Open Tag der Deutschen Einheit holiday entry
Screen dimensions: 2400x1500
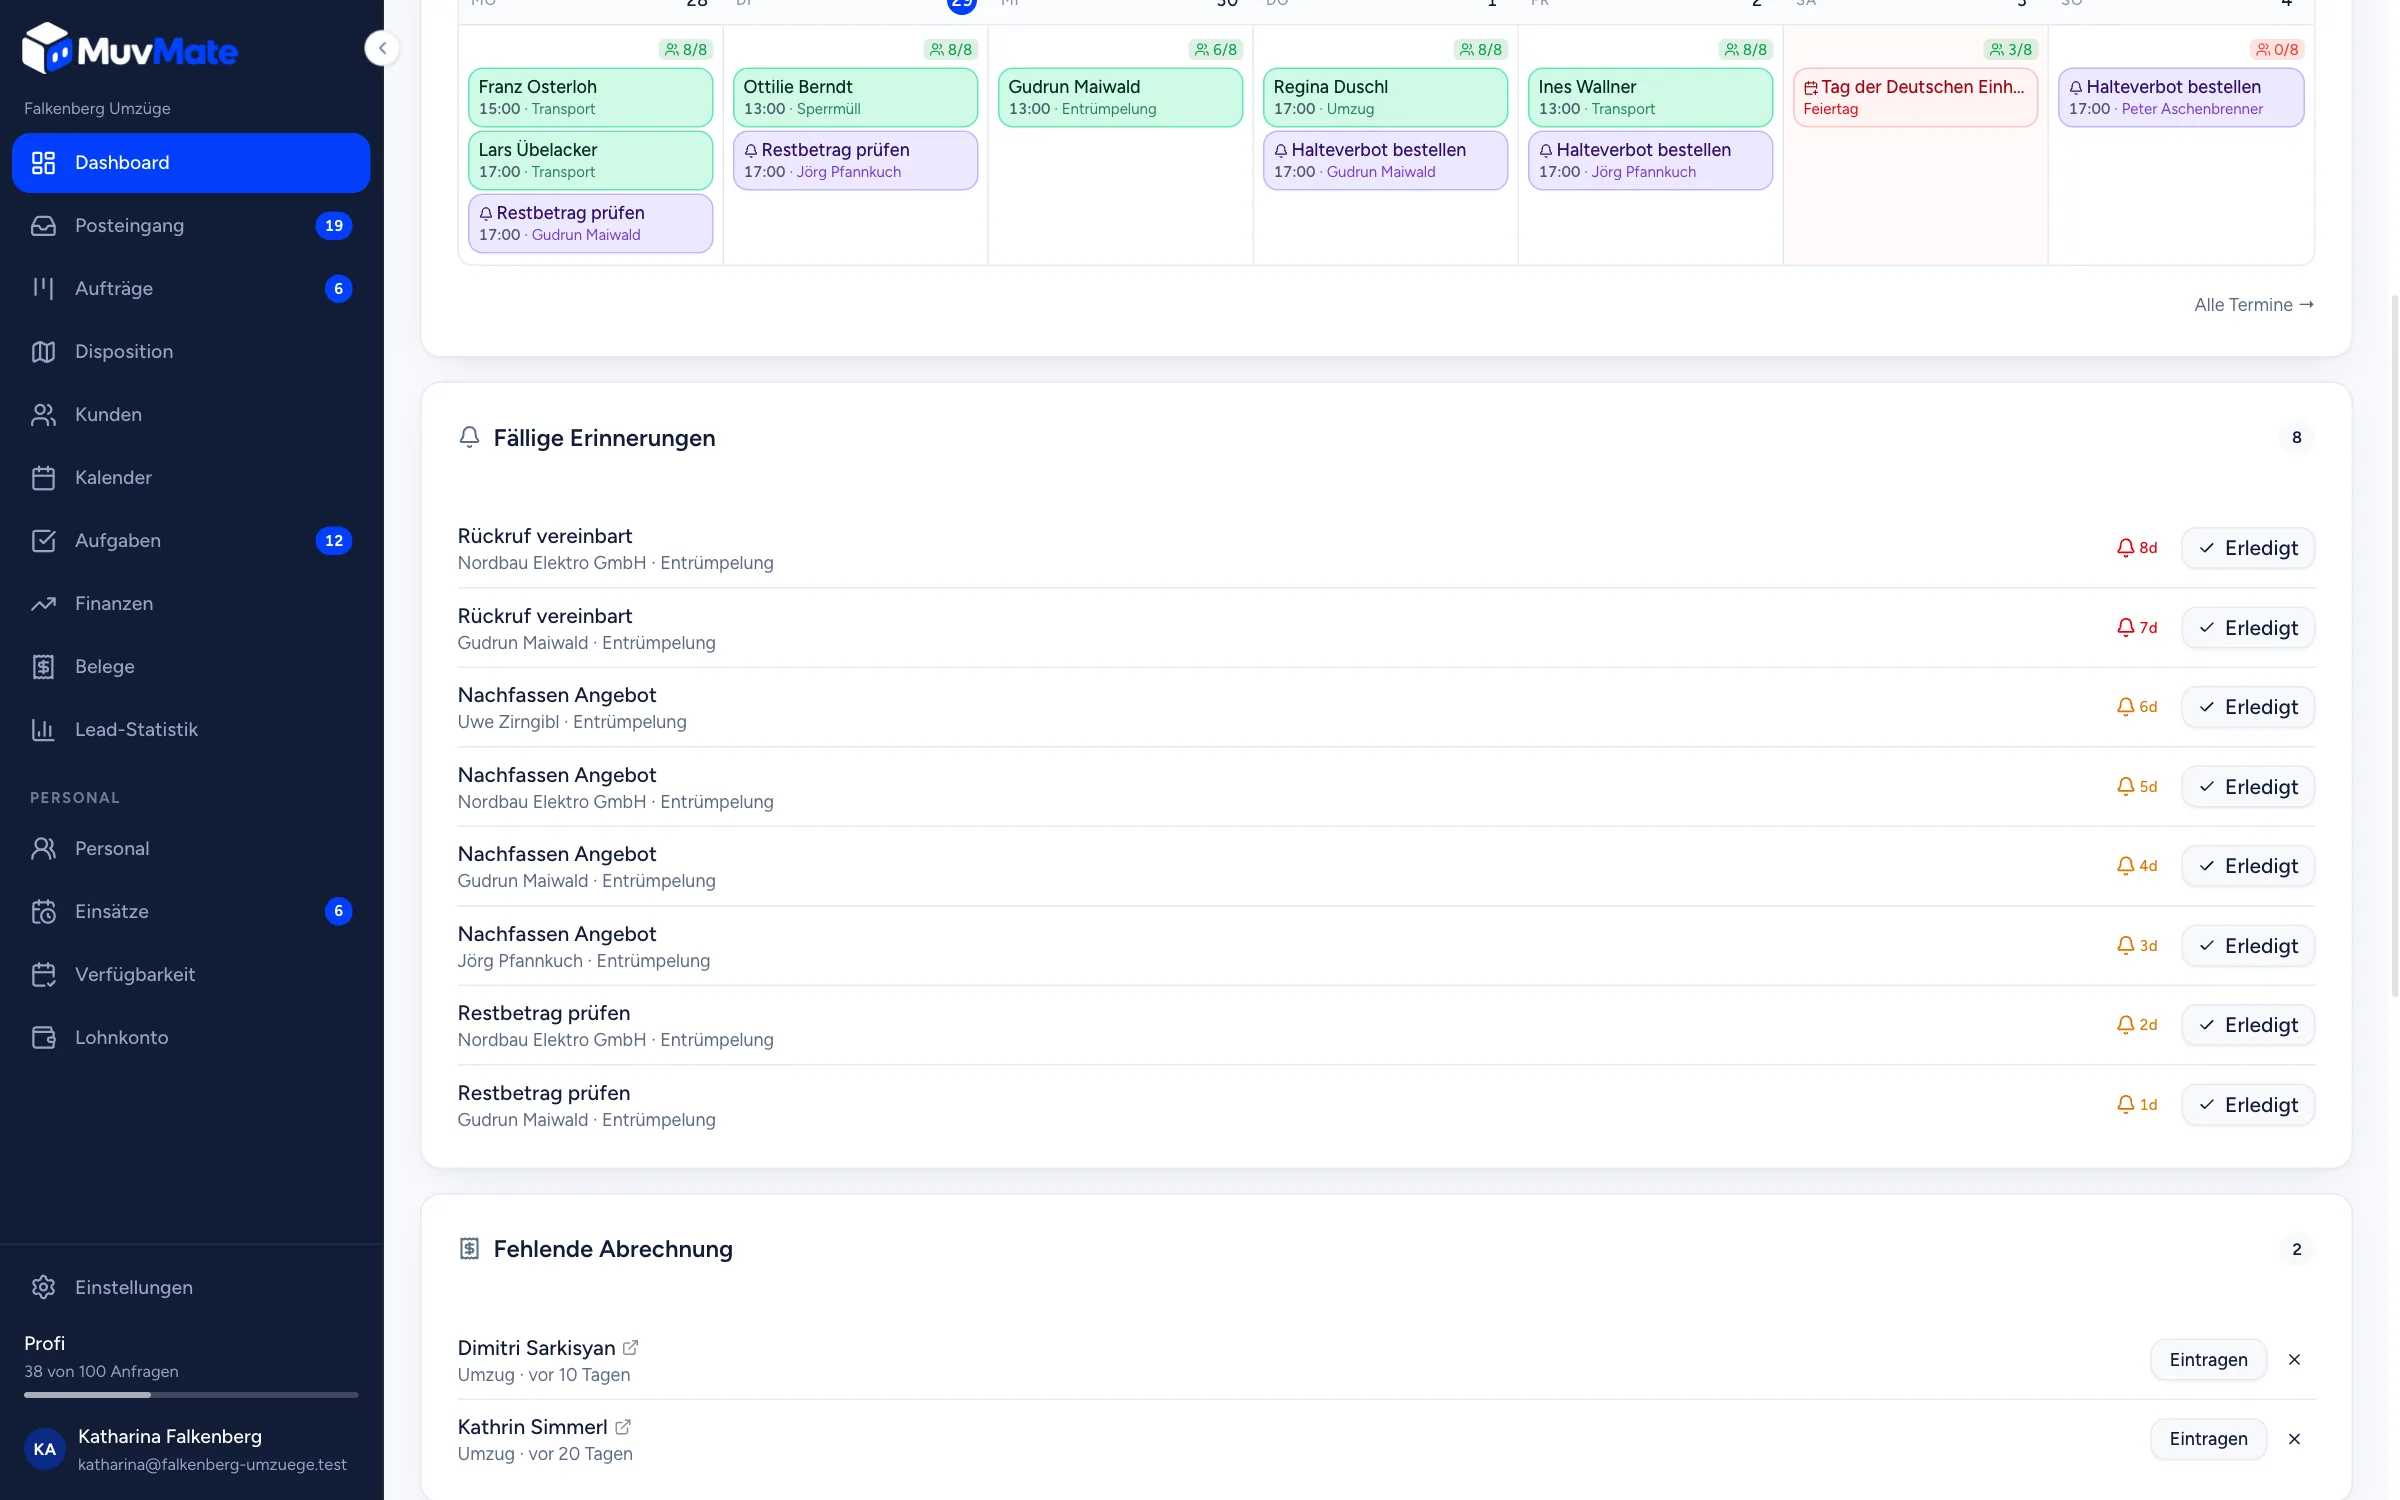1915,97
